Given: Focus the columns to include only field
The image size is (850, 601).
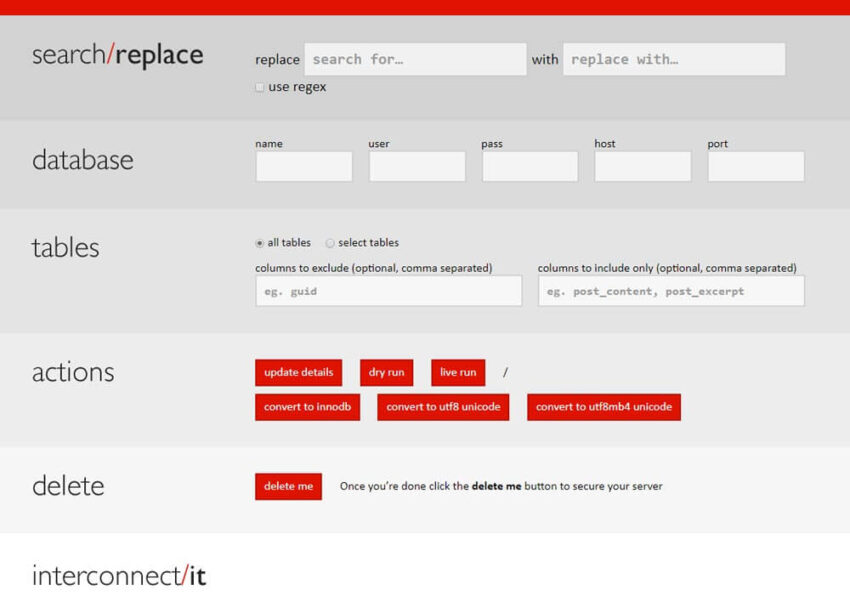Looking at the screenshot, I should click(x=671, y=290).
